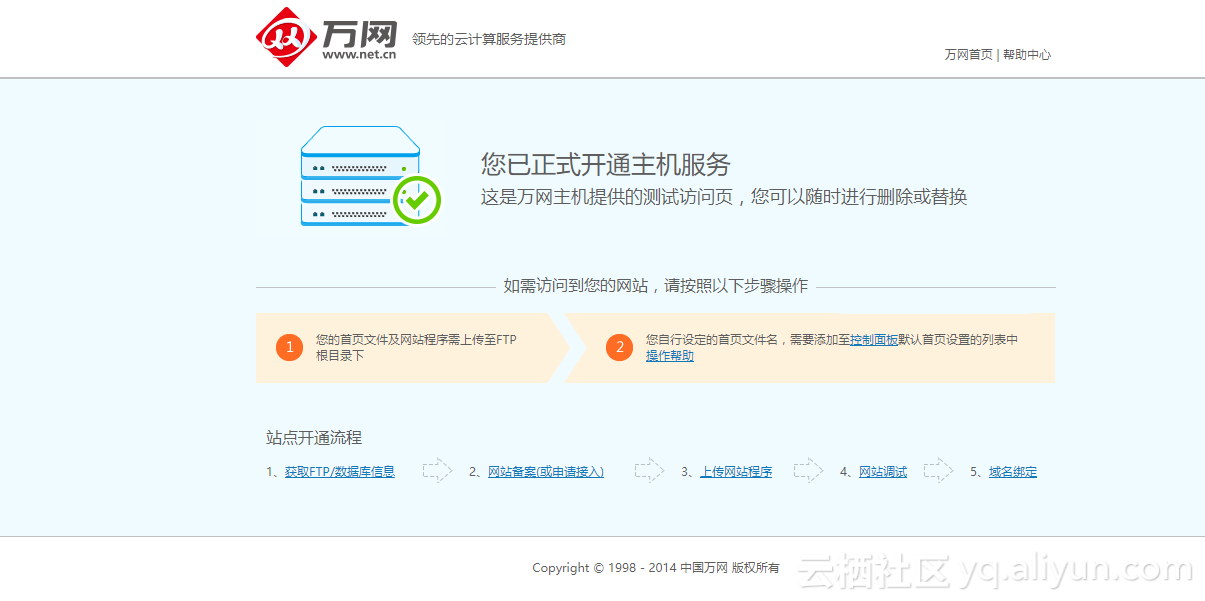Viewport: 1205px width, 601px height.
Task: Open the 上传网站程序 link
Action: tap(736, 472)
